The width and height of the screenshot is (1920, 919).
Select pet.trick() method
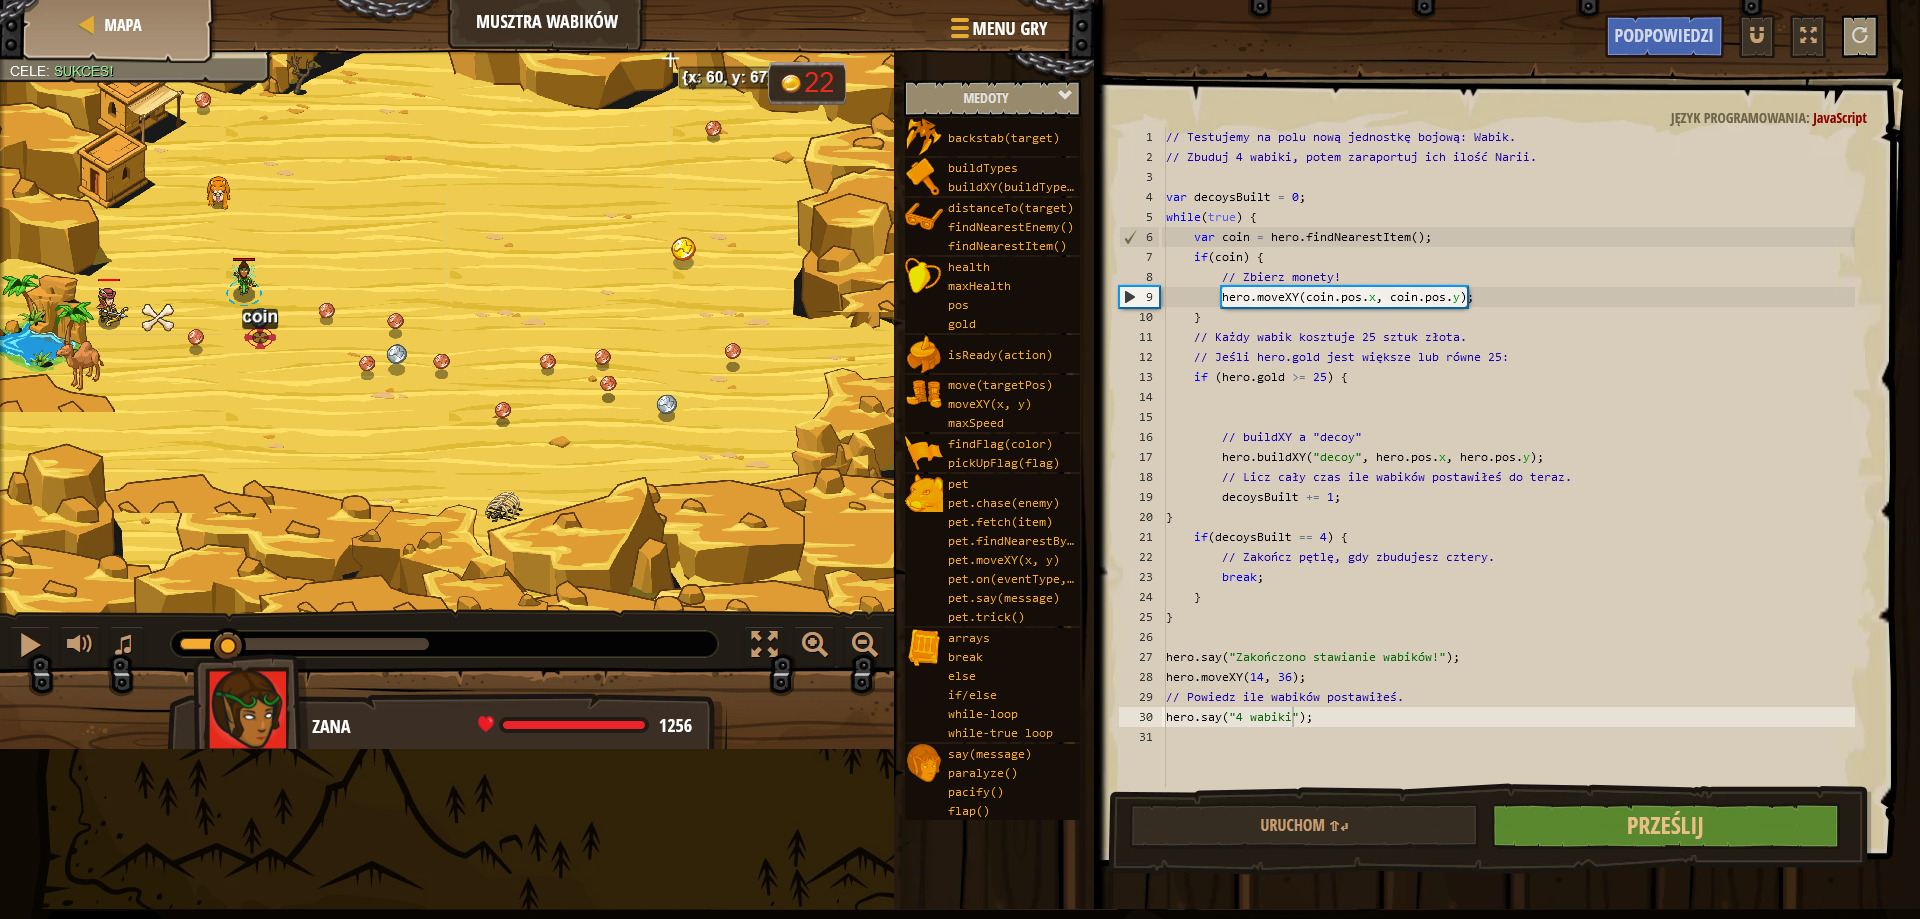tap(986, 617)
